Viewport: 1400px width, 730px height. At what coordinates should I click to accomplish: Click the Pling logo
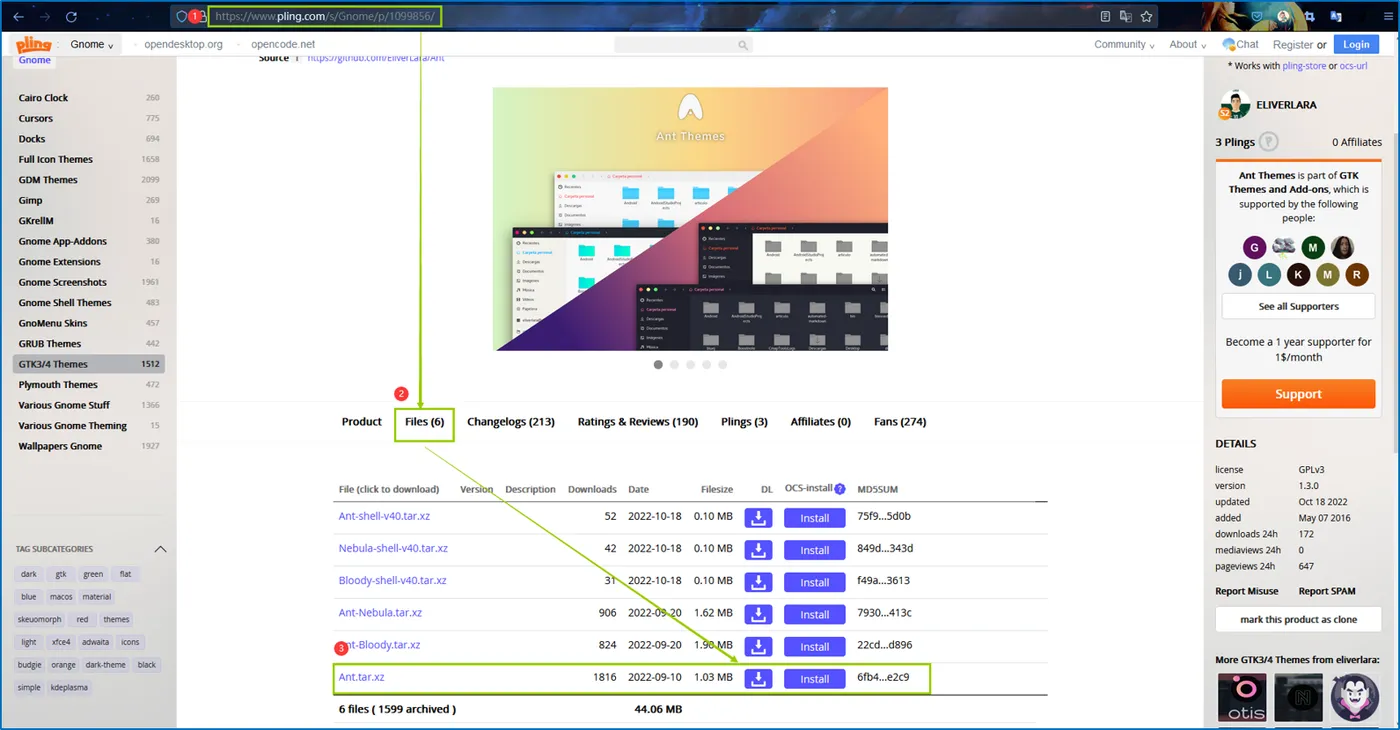coord(33,45)
